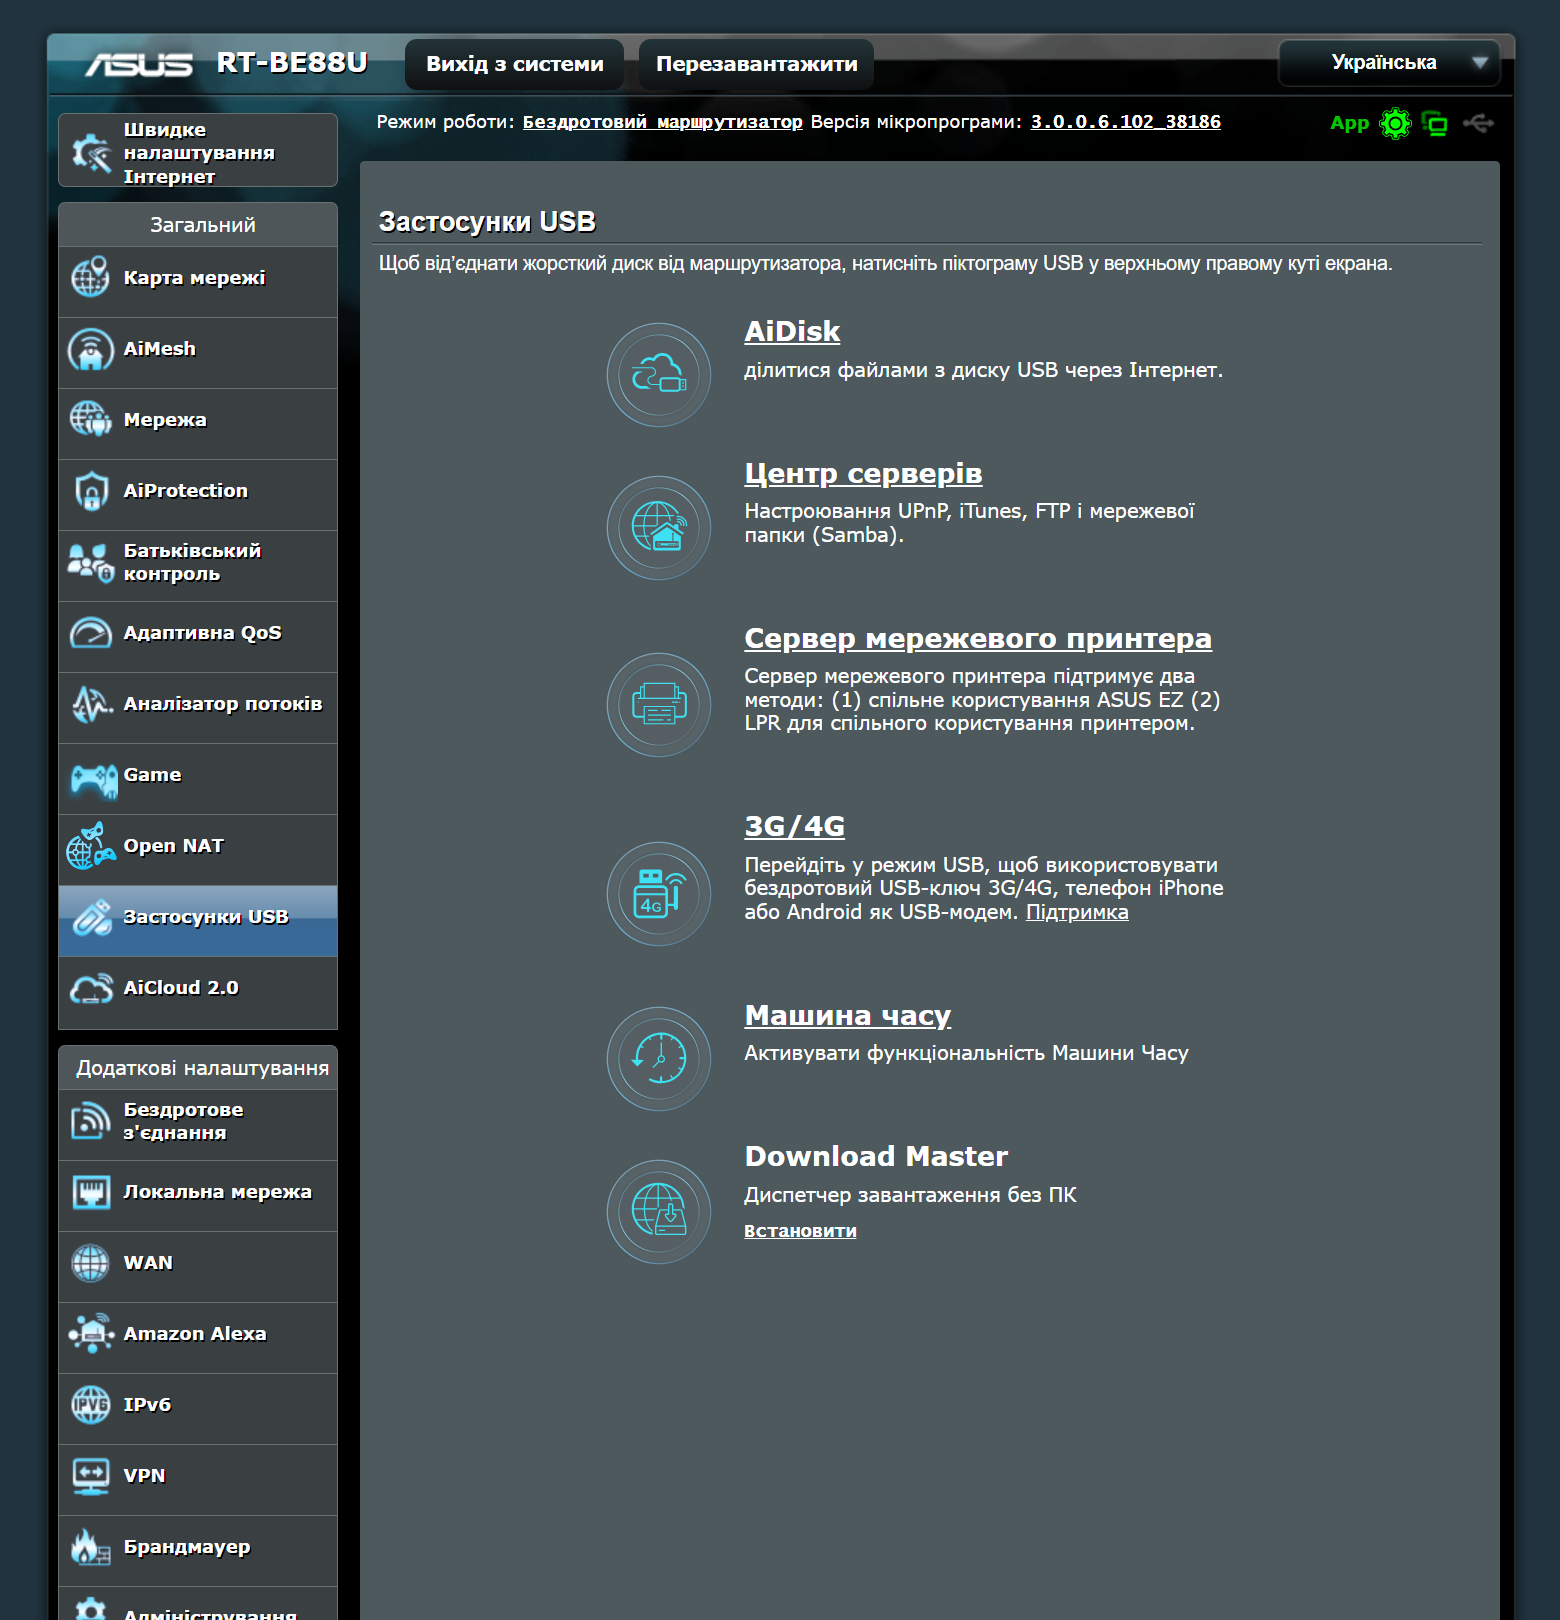1560x1620 pixels.
Task: Click the Батьківський контроль people icon
Action: [x=91, y=562]
